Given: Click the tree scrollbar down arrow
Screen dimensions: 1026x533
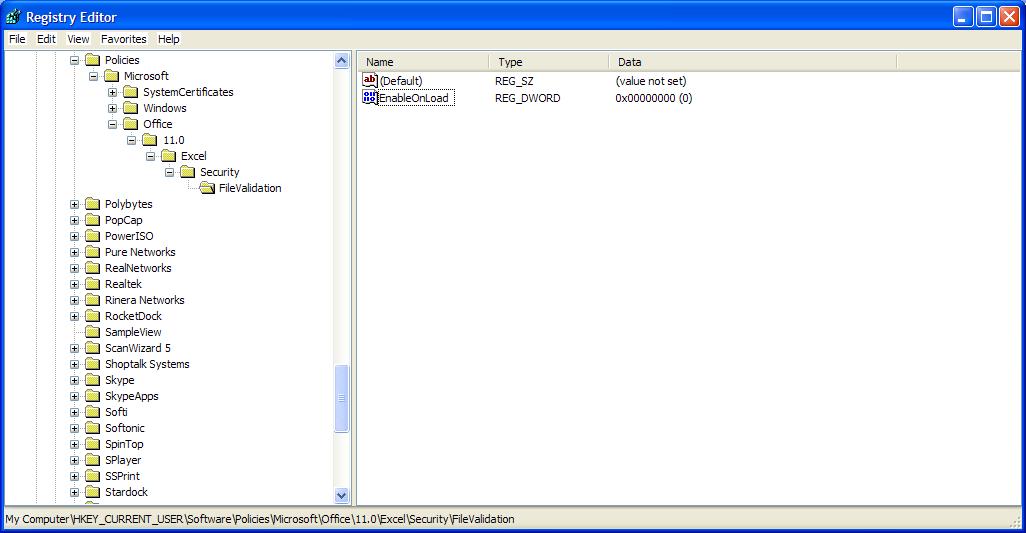Looking at the screenshot, I should 342,495.
